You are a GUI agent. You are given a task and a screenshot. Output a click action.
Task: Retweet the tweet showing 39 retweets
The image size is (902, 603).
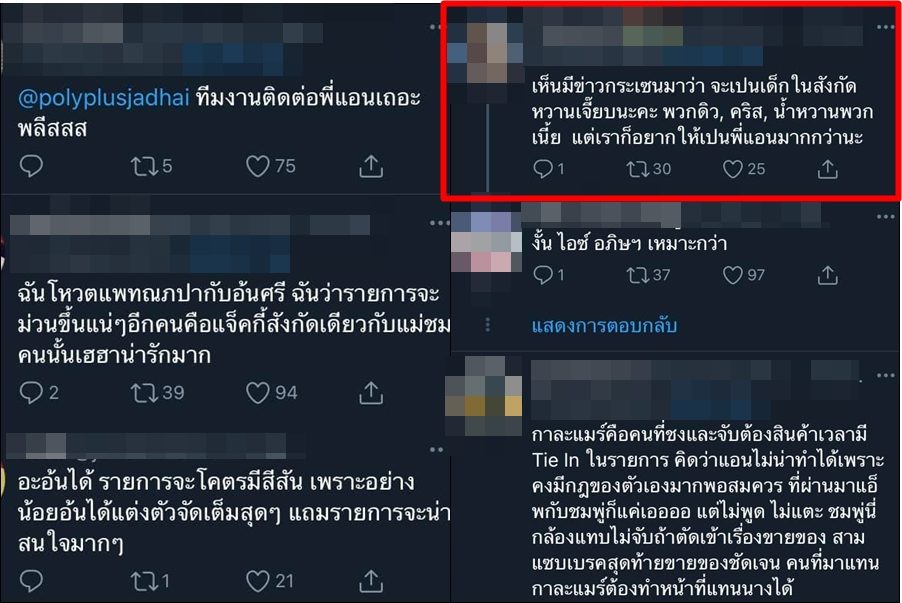tap(143, 392)
